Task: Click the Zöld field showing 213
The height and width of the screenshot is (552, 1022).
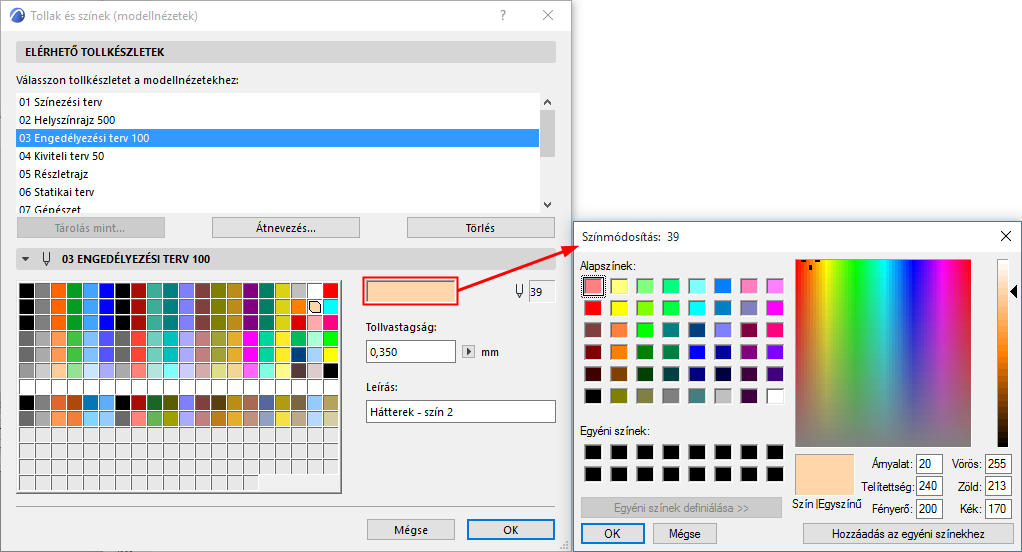Action: 998,486
